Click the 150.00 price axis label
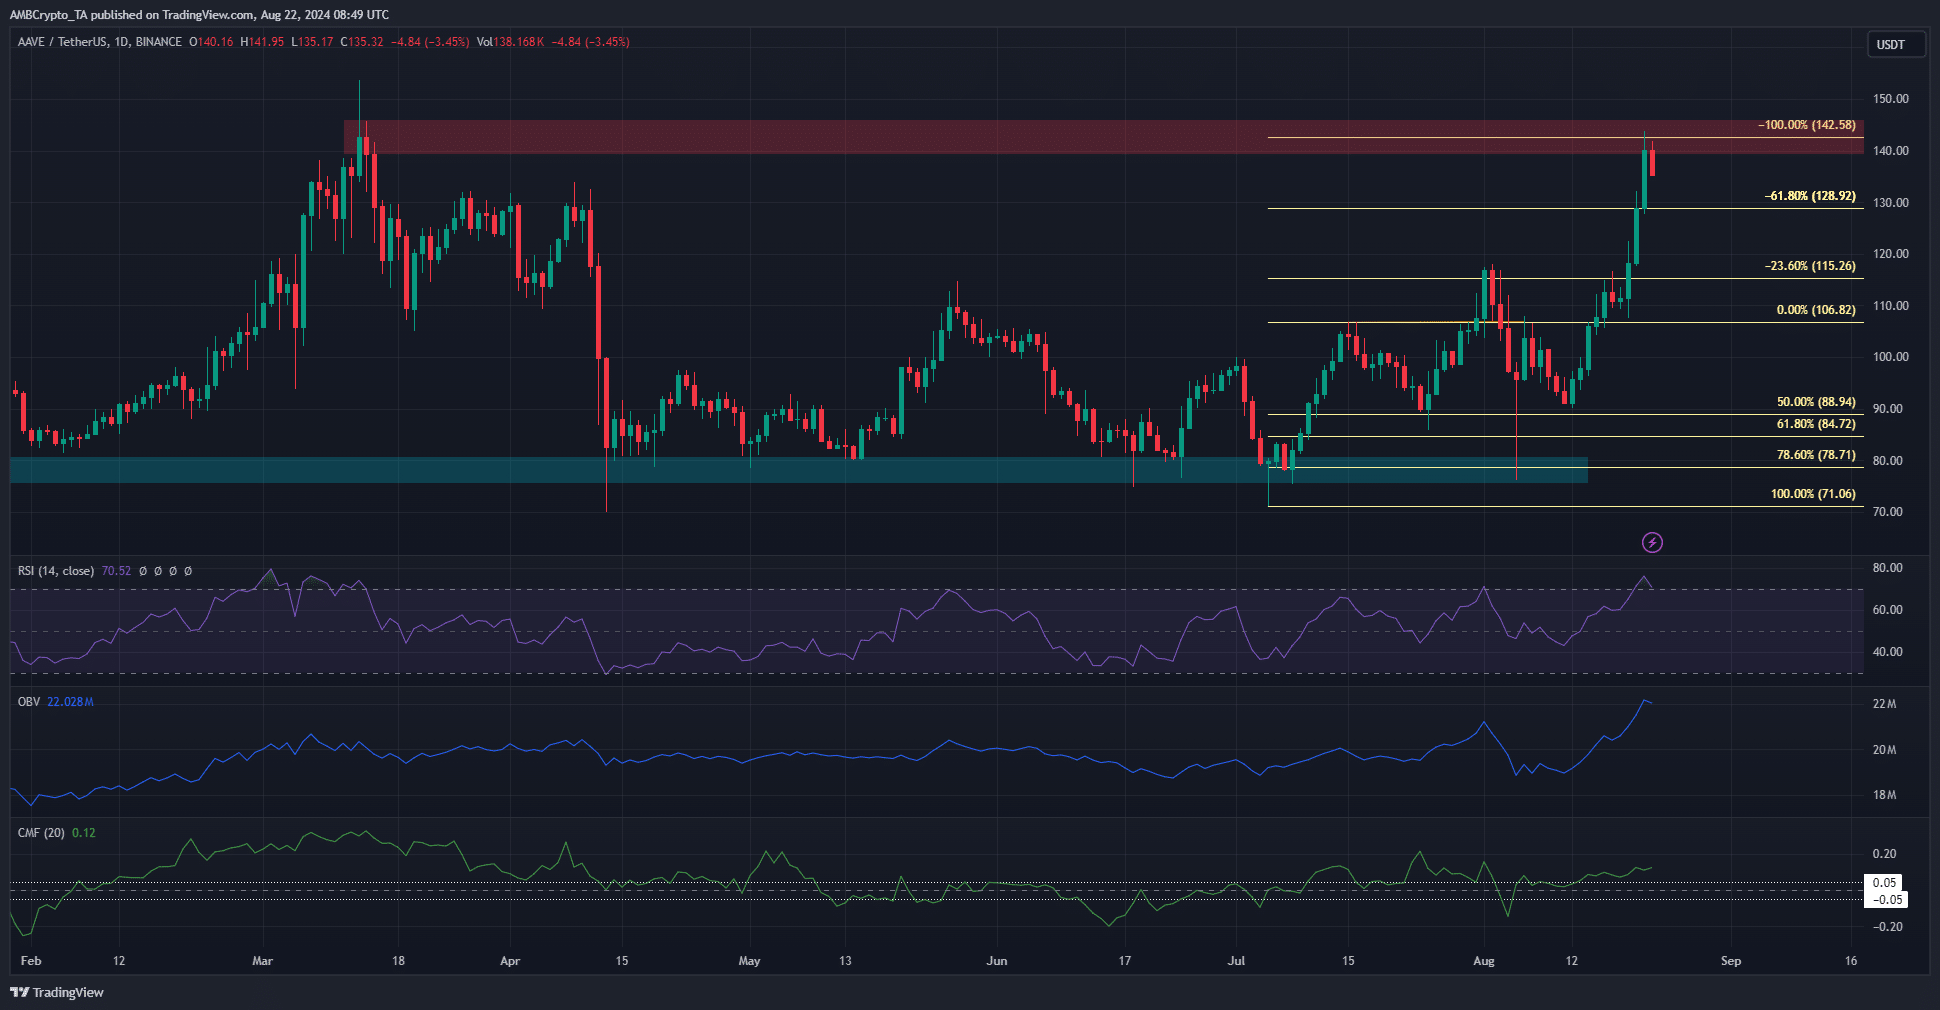 pyautogui.click(x=1890, y=99)
